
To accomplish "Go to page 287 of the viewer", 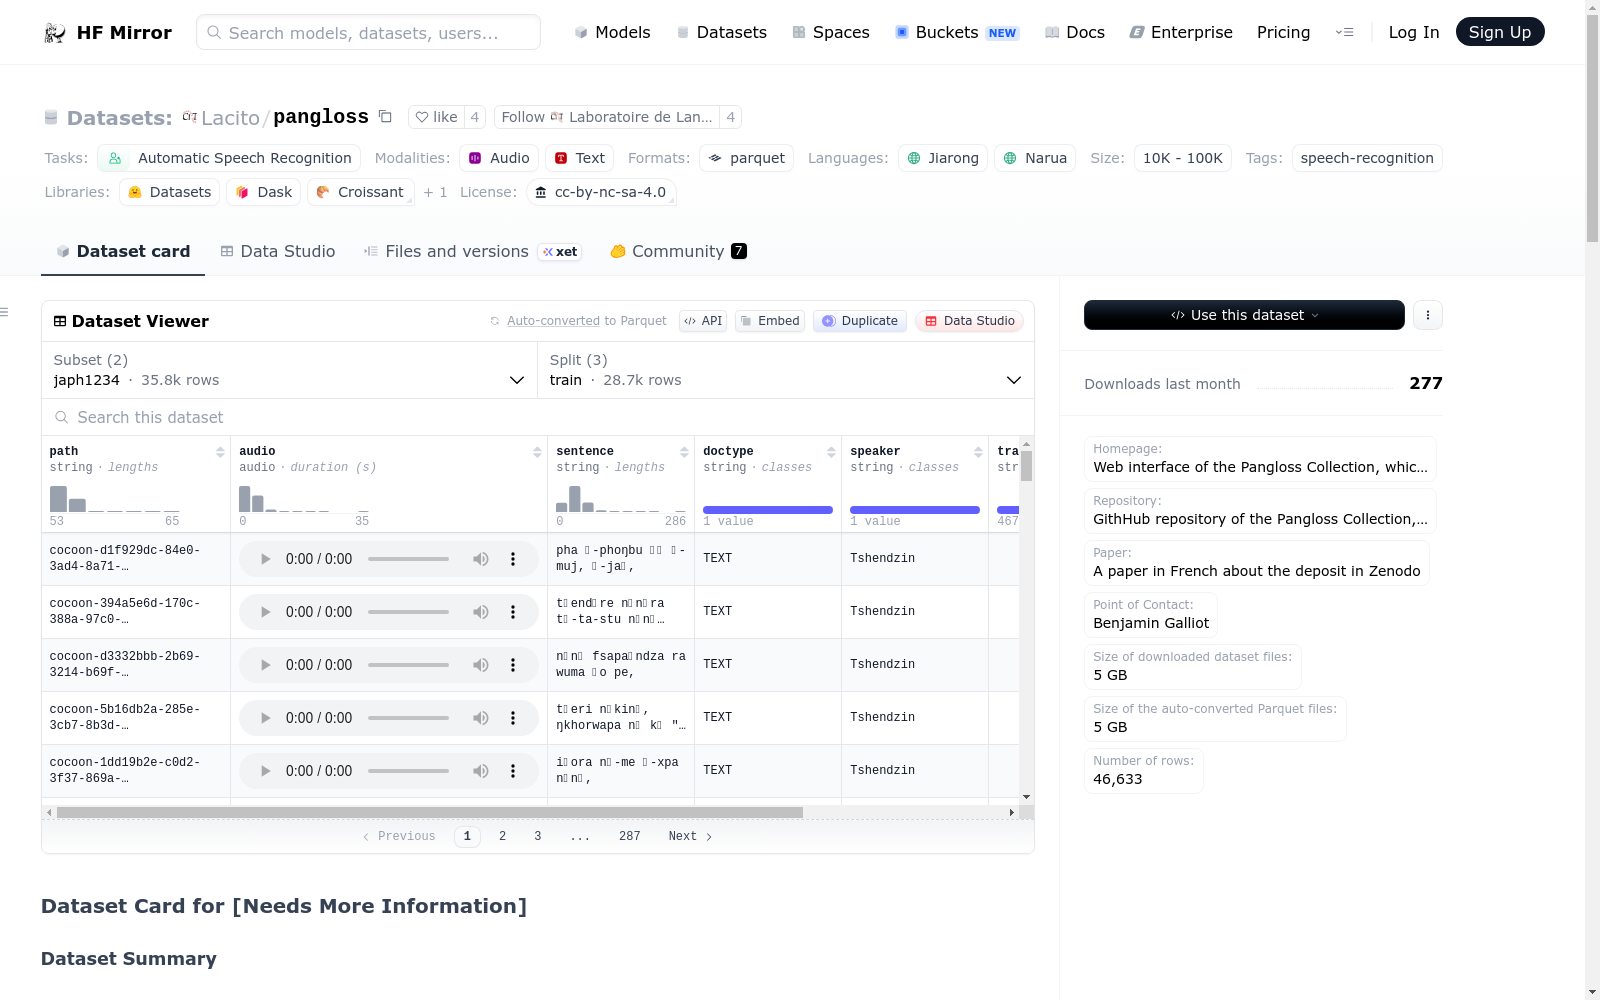I will 630,836.
